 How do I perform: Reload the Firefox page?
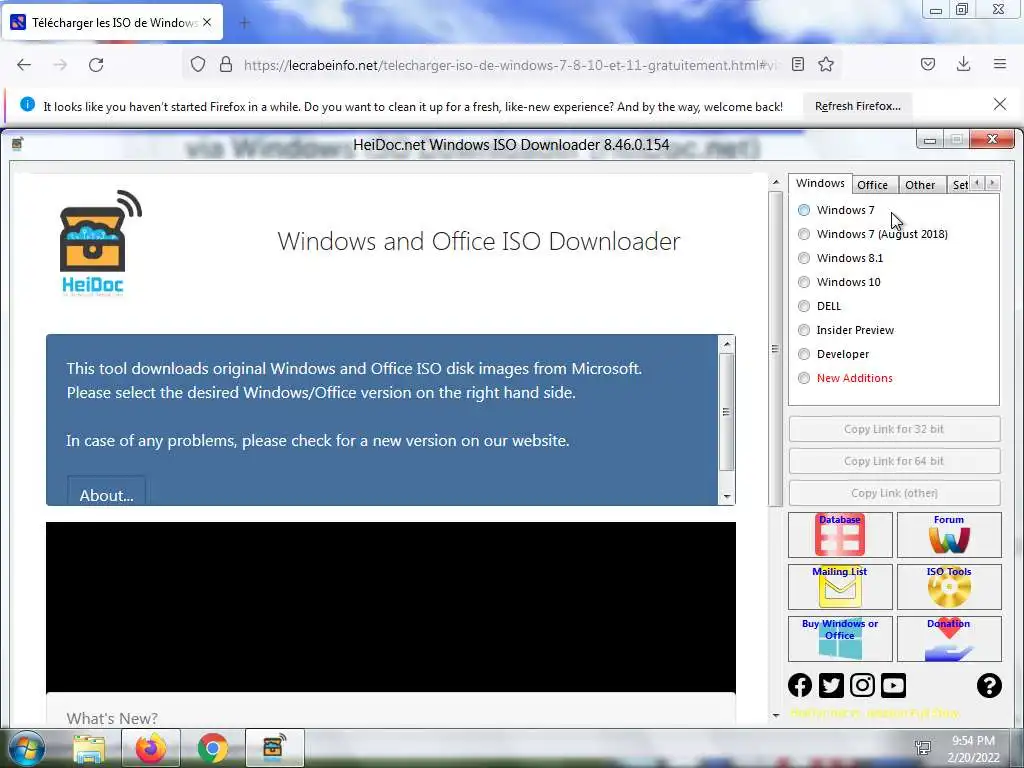pyautogui.click(x=96, y=65)
